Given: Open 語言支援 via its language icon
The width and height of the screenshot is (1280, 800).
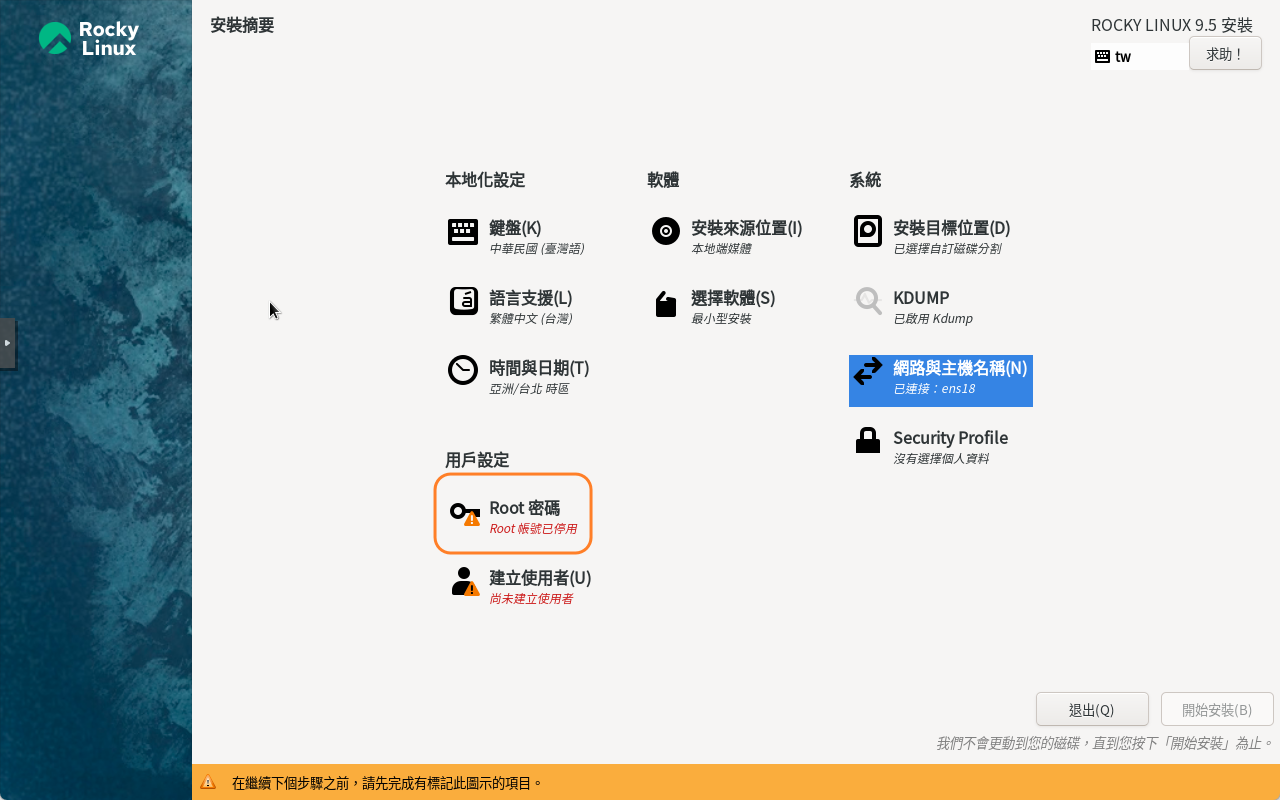Looking at the screenshot, I should point(462,301).
